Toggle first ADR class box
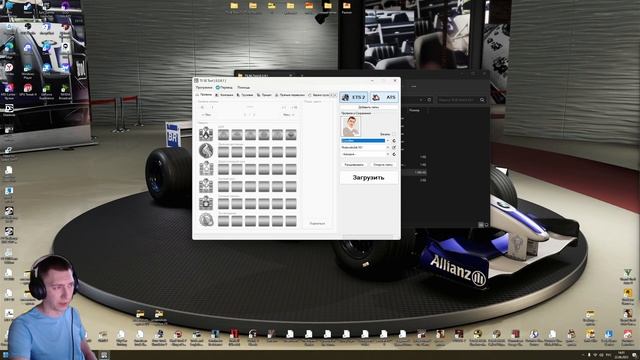This screenshot has width=640, height=360. coord(223,134)
